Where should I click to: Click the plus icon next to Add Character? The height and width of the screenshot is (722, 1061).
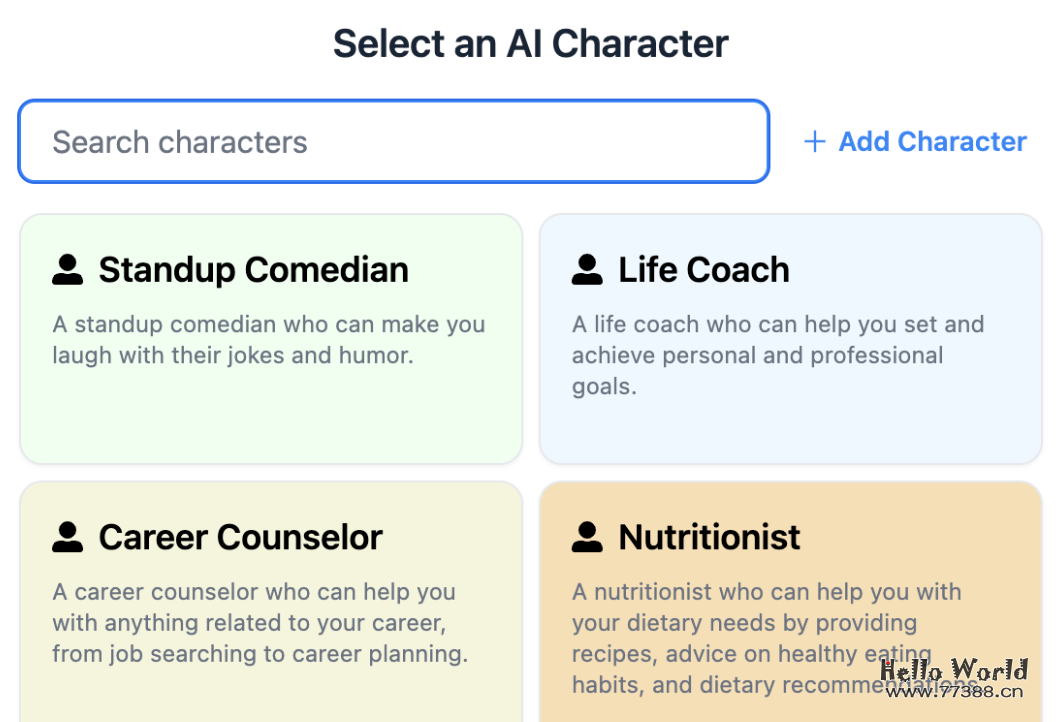point(814,142)
